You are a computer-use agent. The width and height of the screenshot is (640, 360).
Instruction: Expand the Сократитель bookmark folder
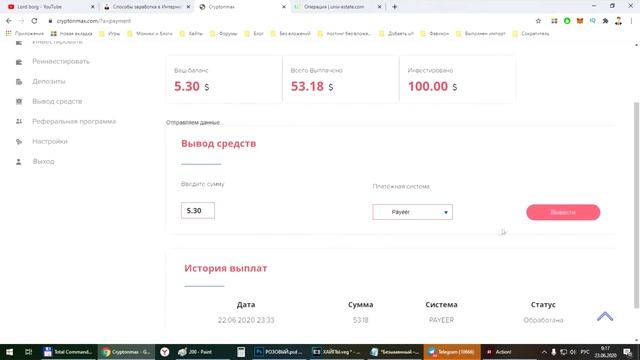531,33
